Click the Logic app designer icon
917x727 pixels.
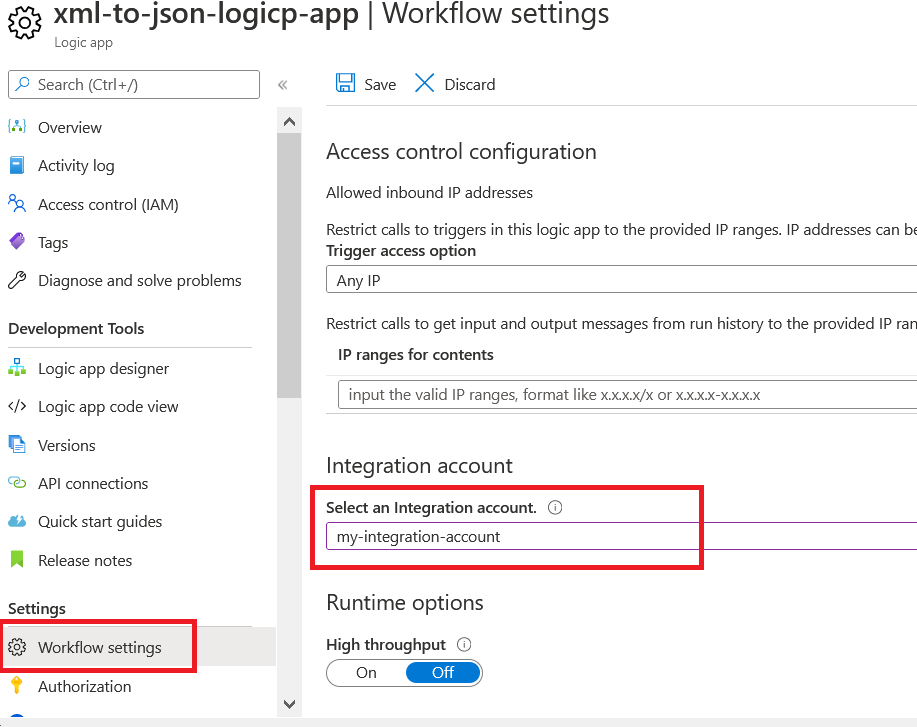17,367
